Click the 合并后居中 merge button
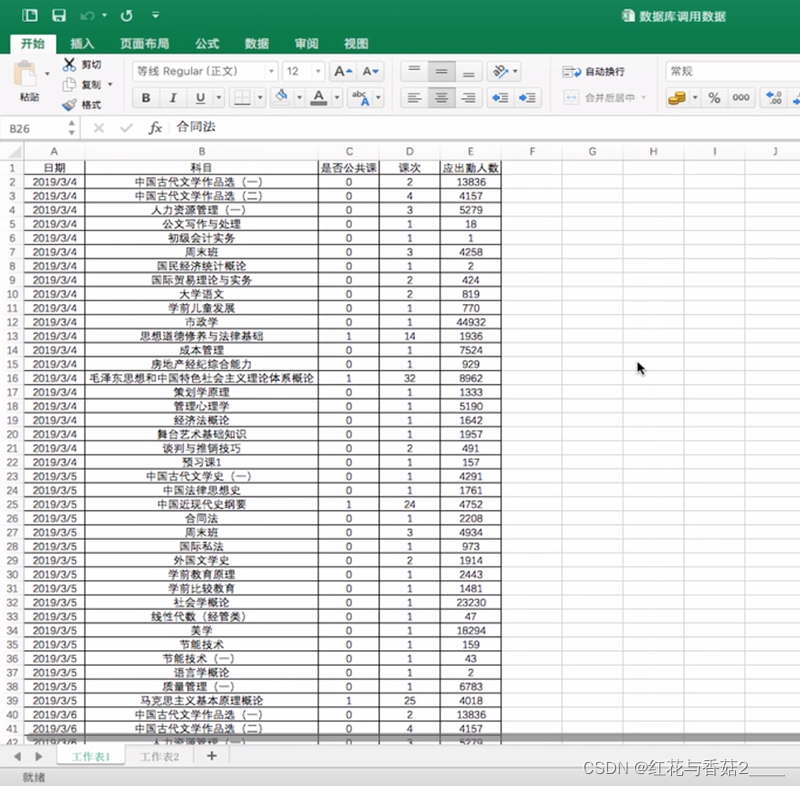The width and height of the screenshot is (800, 786). pos(600,97)
